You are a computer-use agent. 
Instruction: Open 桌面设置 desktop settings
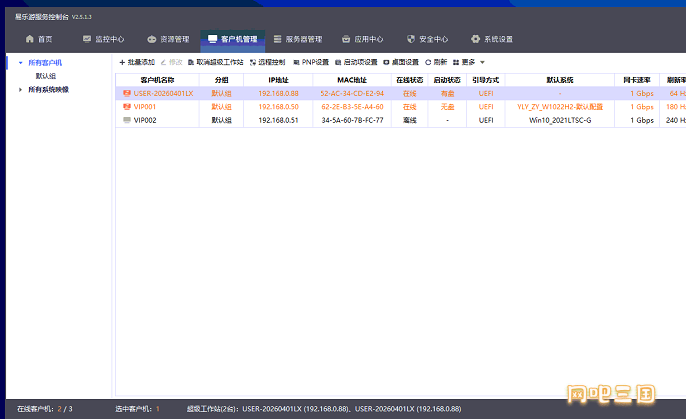400,62
